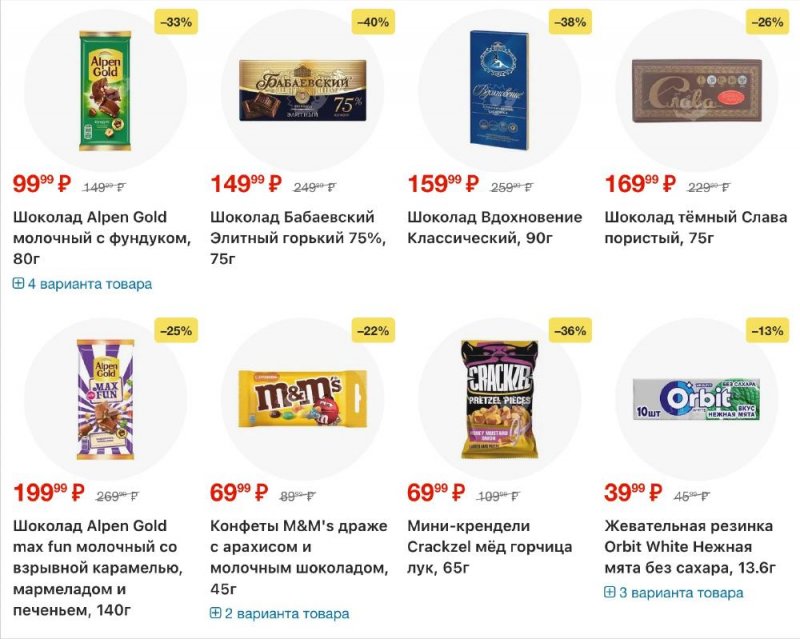
Task: Click the 99.99 ₽ Alpen Gold price
Action: 42,184
